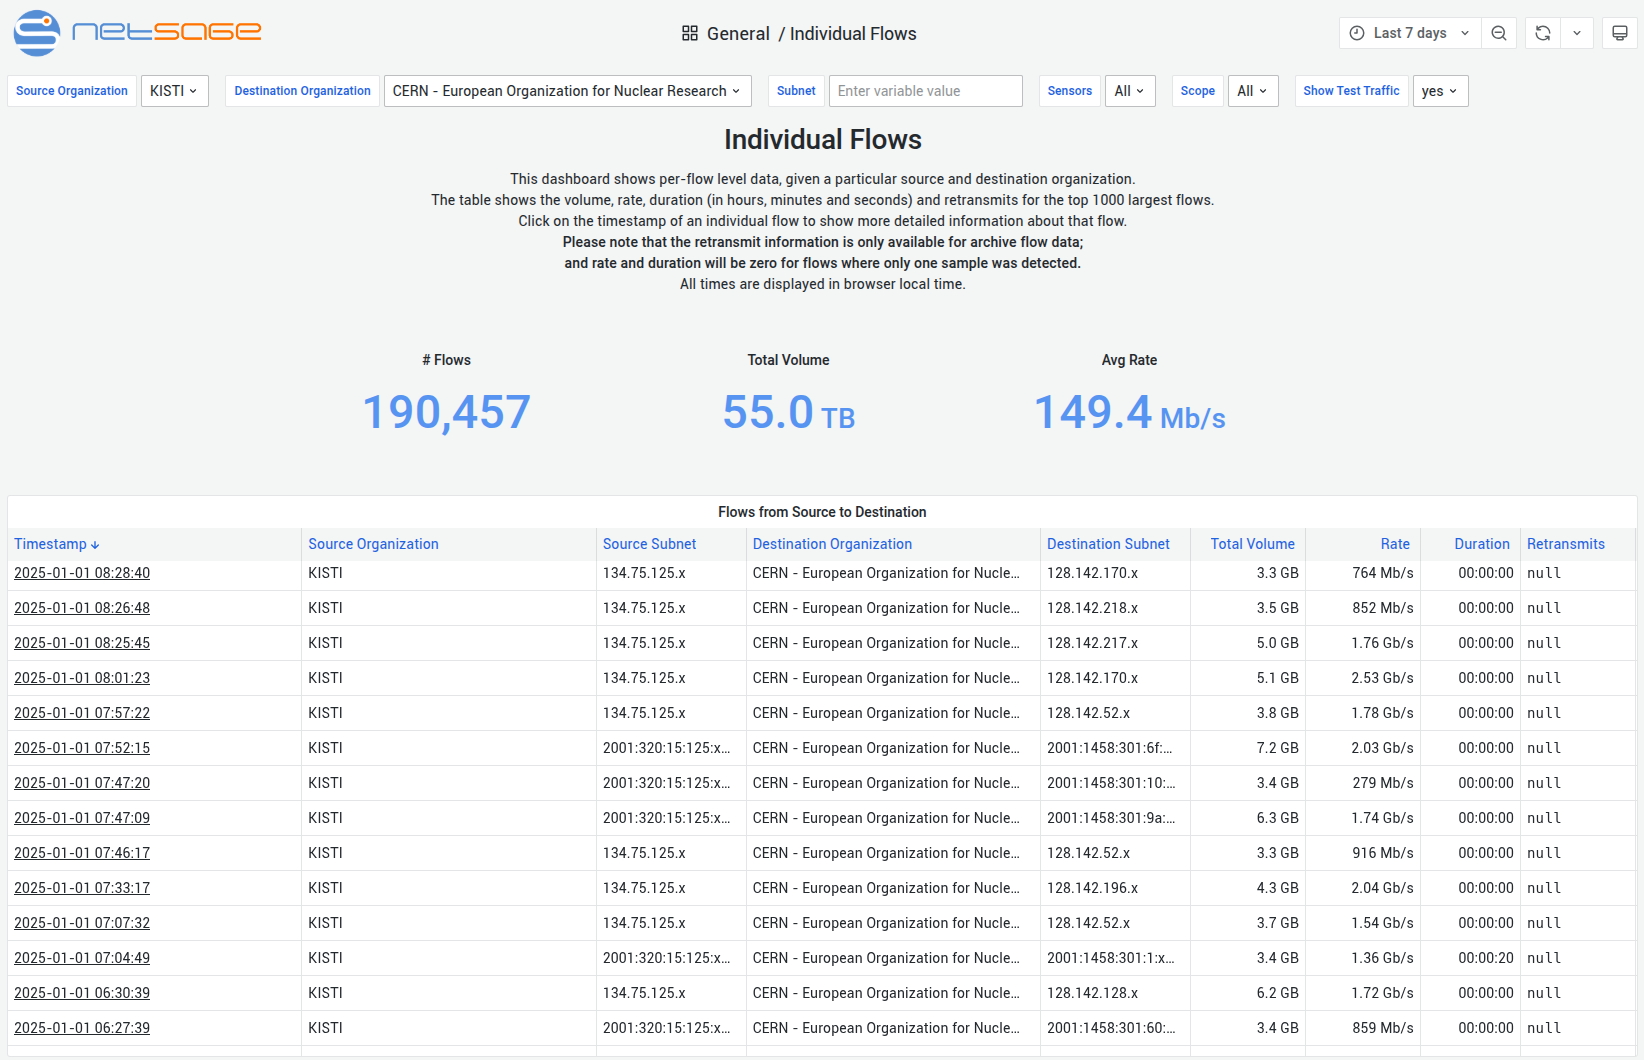Click the Source Organization variable label
This screenshot has height=1060, width=1644.
(72, 91)
